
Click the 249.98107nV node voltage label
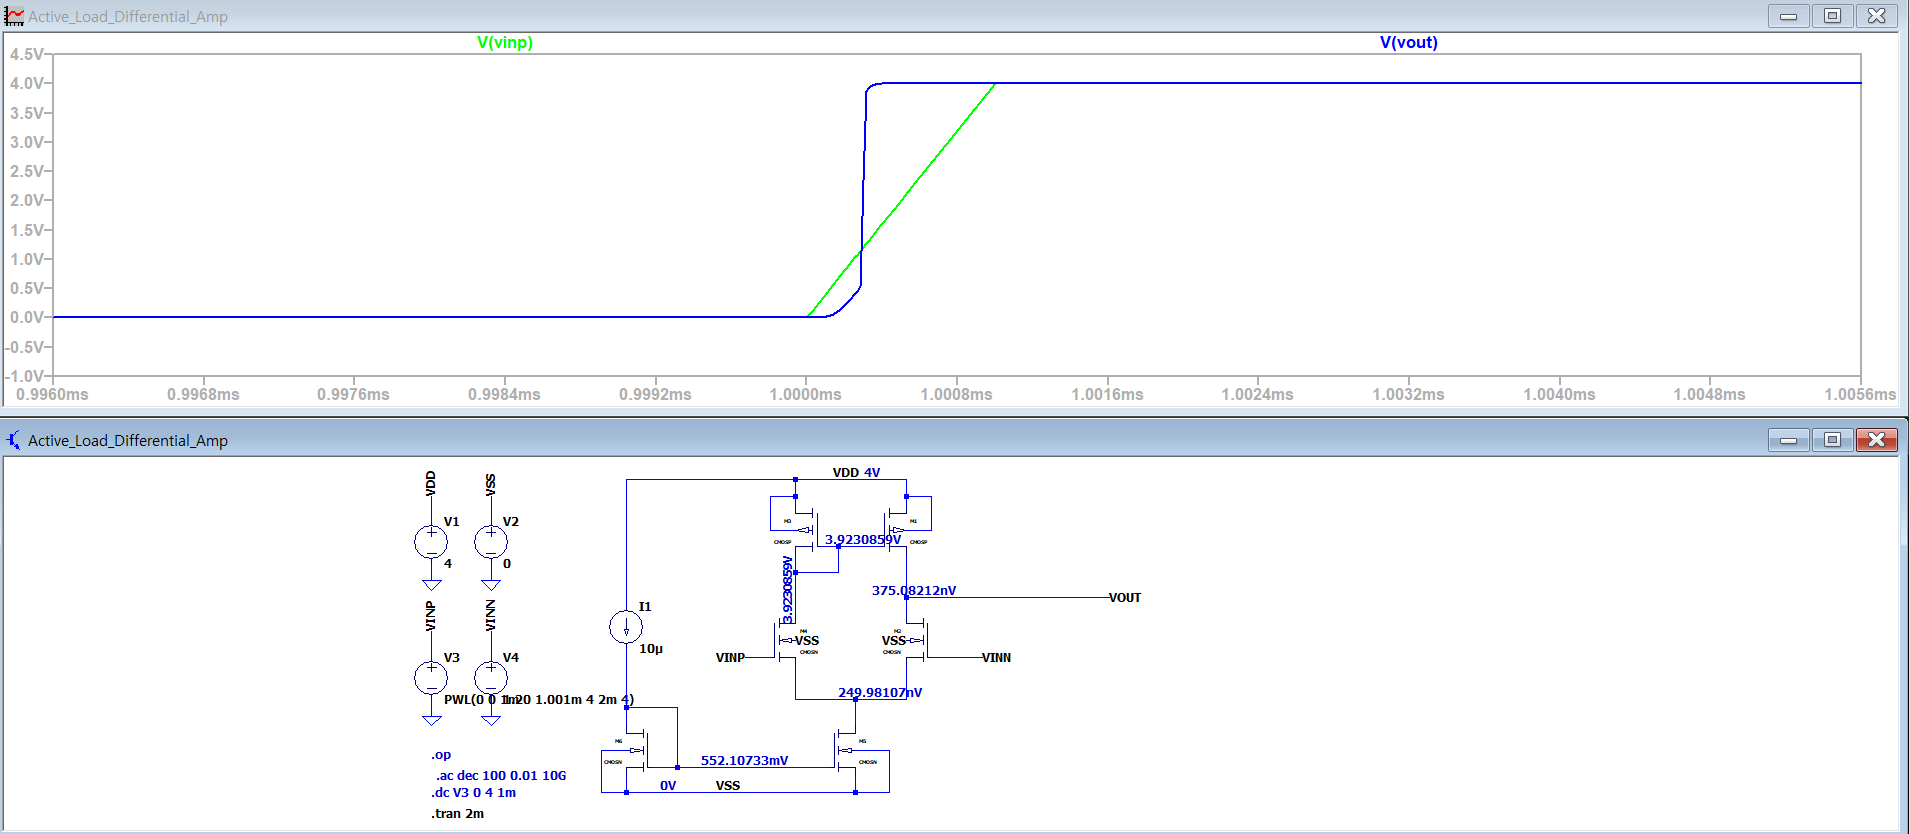coord(880,692)
